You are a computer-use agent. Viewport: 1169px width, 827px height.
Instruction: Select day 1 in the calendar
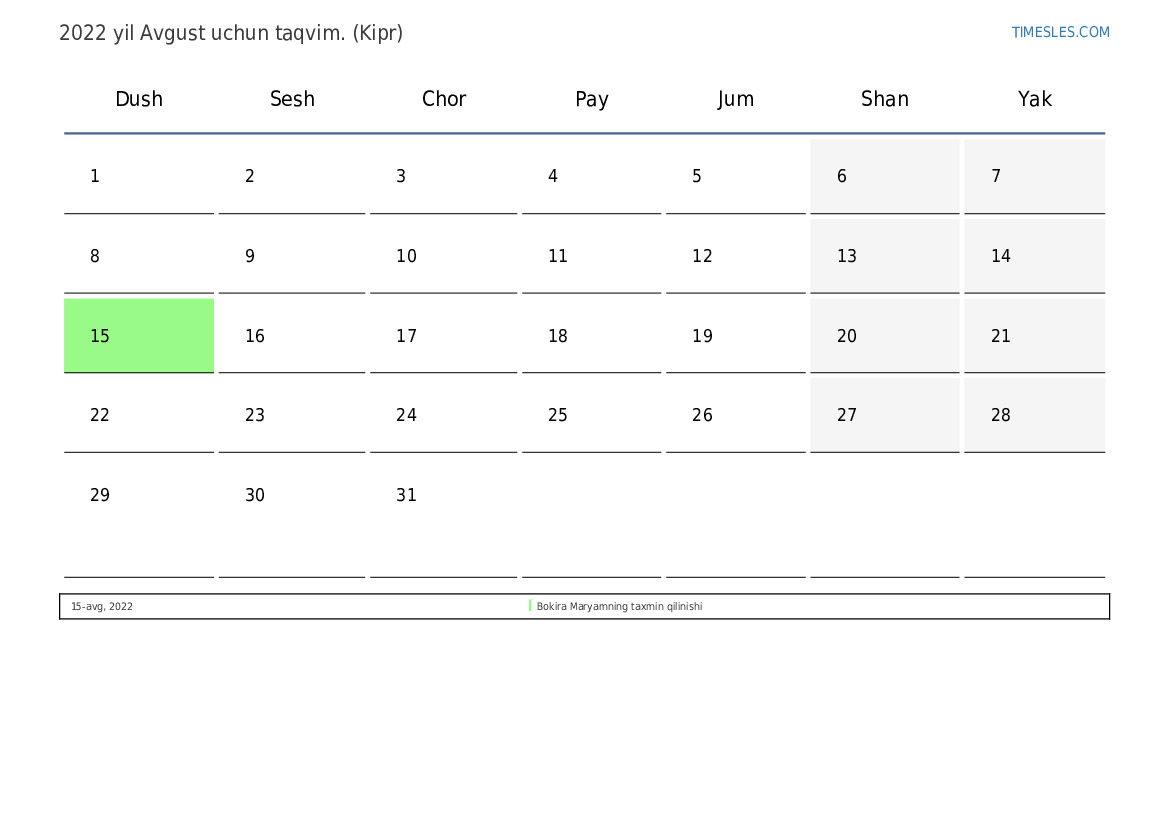[139, 177]
